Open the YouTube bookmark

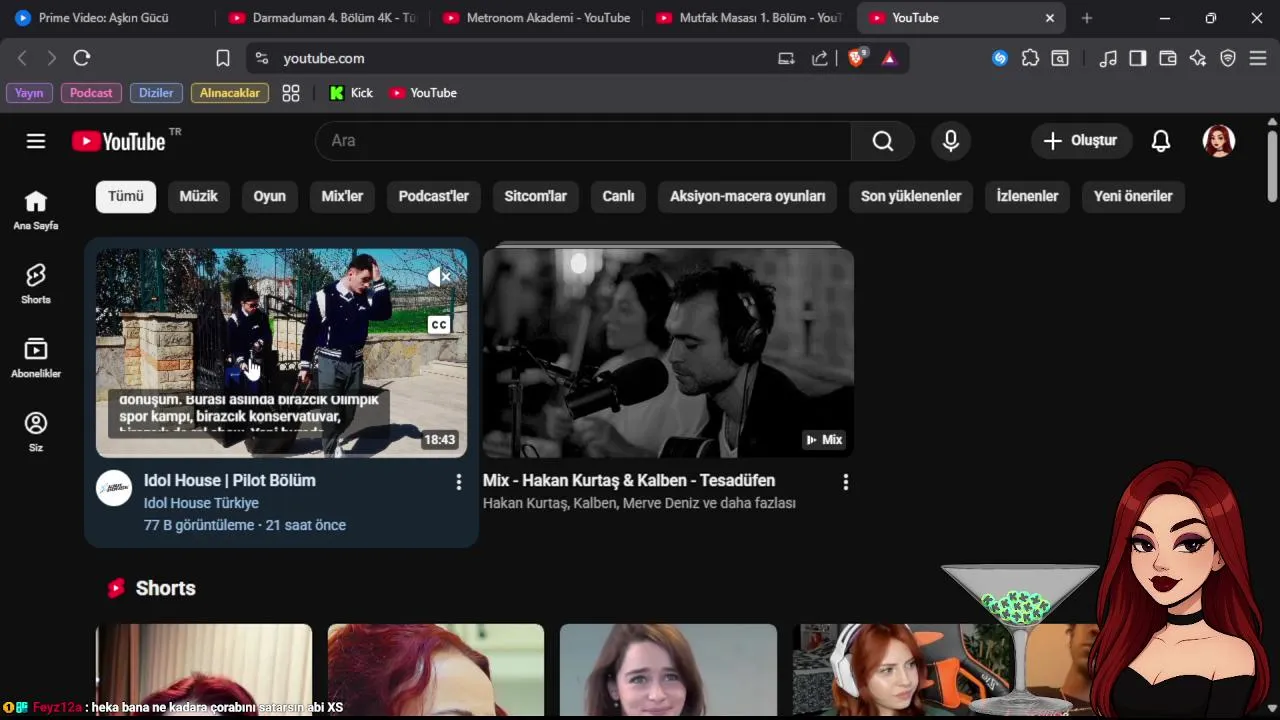coord(423,93)
